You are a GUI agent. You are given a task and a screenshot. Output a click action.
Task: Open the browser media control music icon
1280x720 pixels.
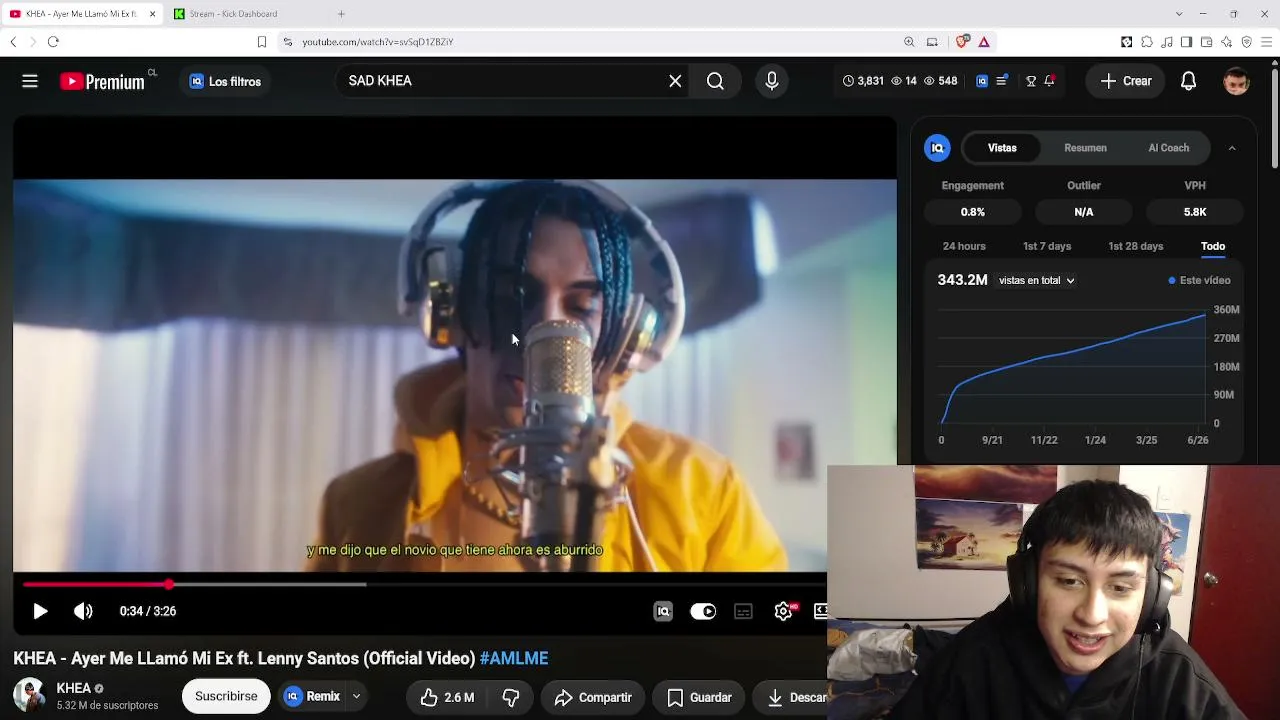click(1166, 42)
